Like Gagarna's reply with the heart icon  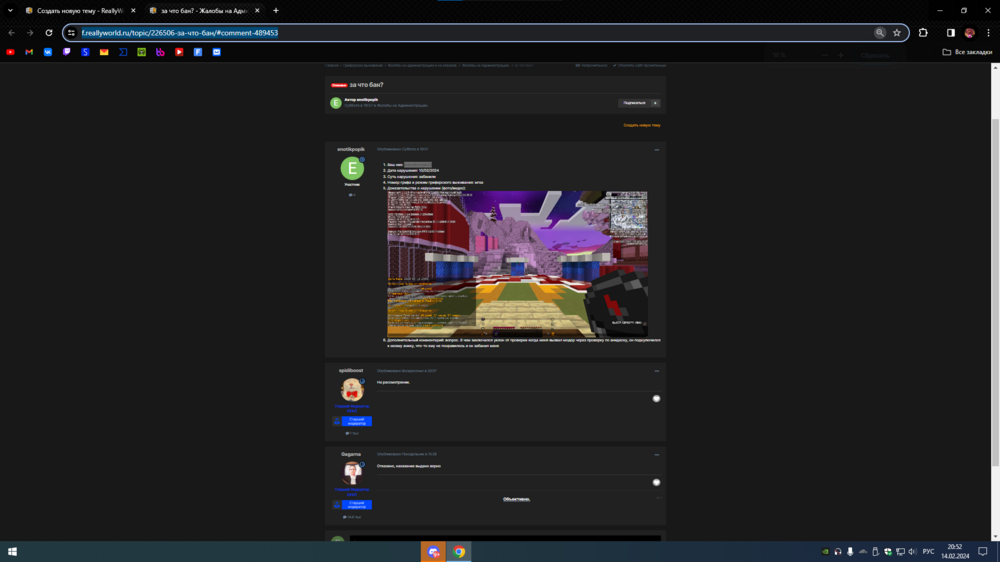click(x=656, y=482)
